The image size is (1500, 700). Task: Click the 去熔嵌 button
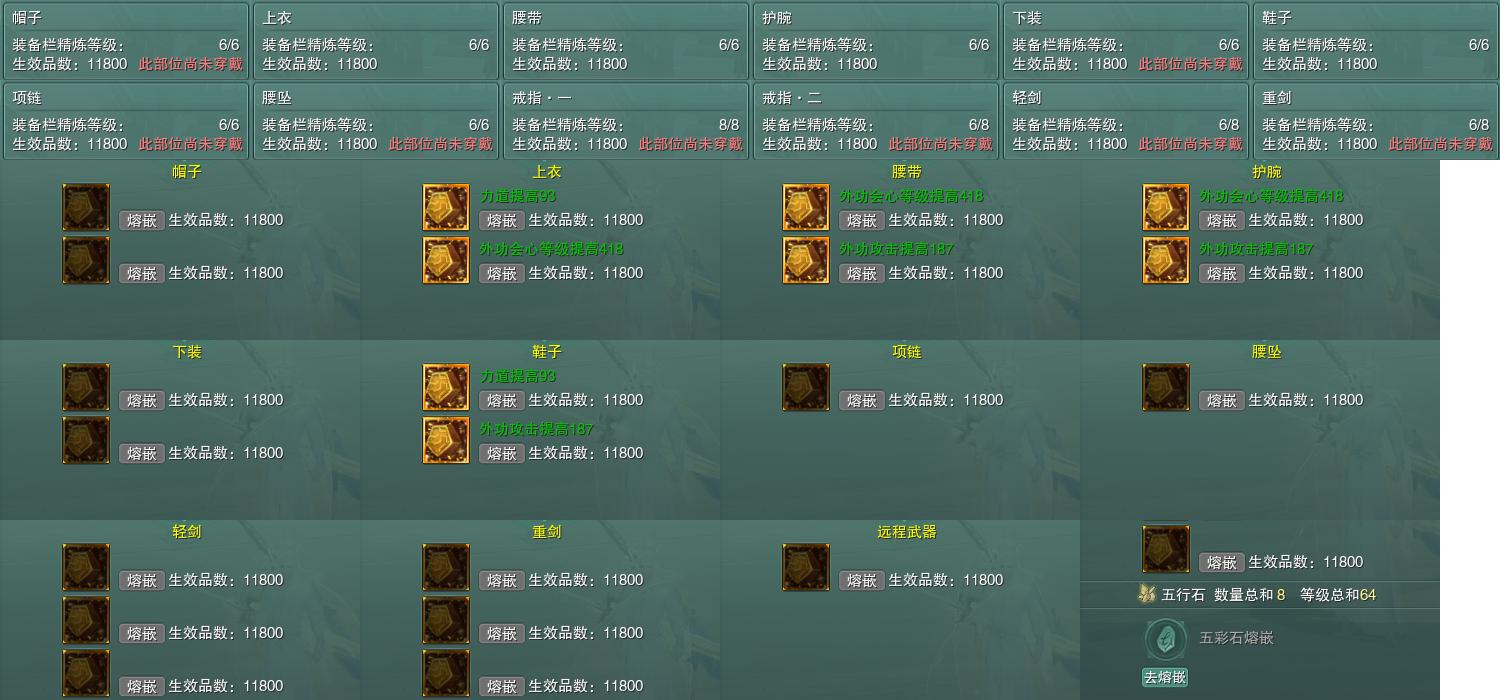[1165, 677]
